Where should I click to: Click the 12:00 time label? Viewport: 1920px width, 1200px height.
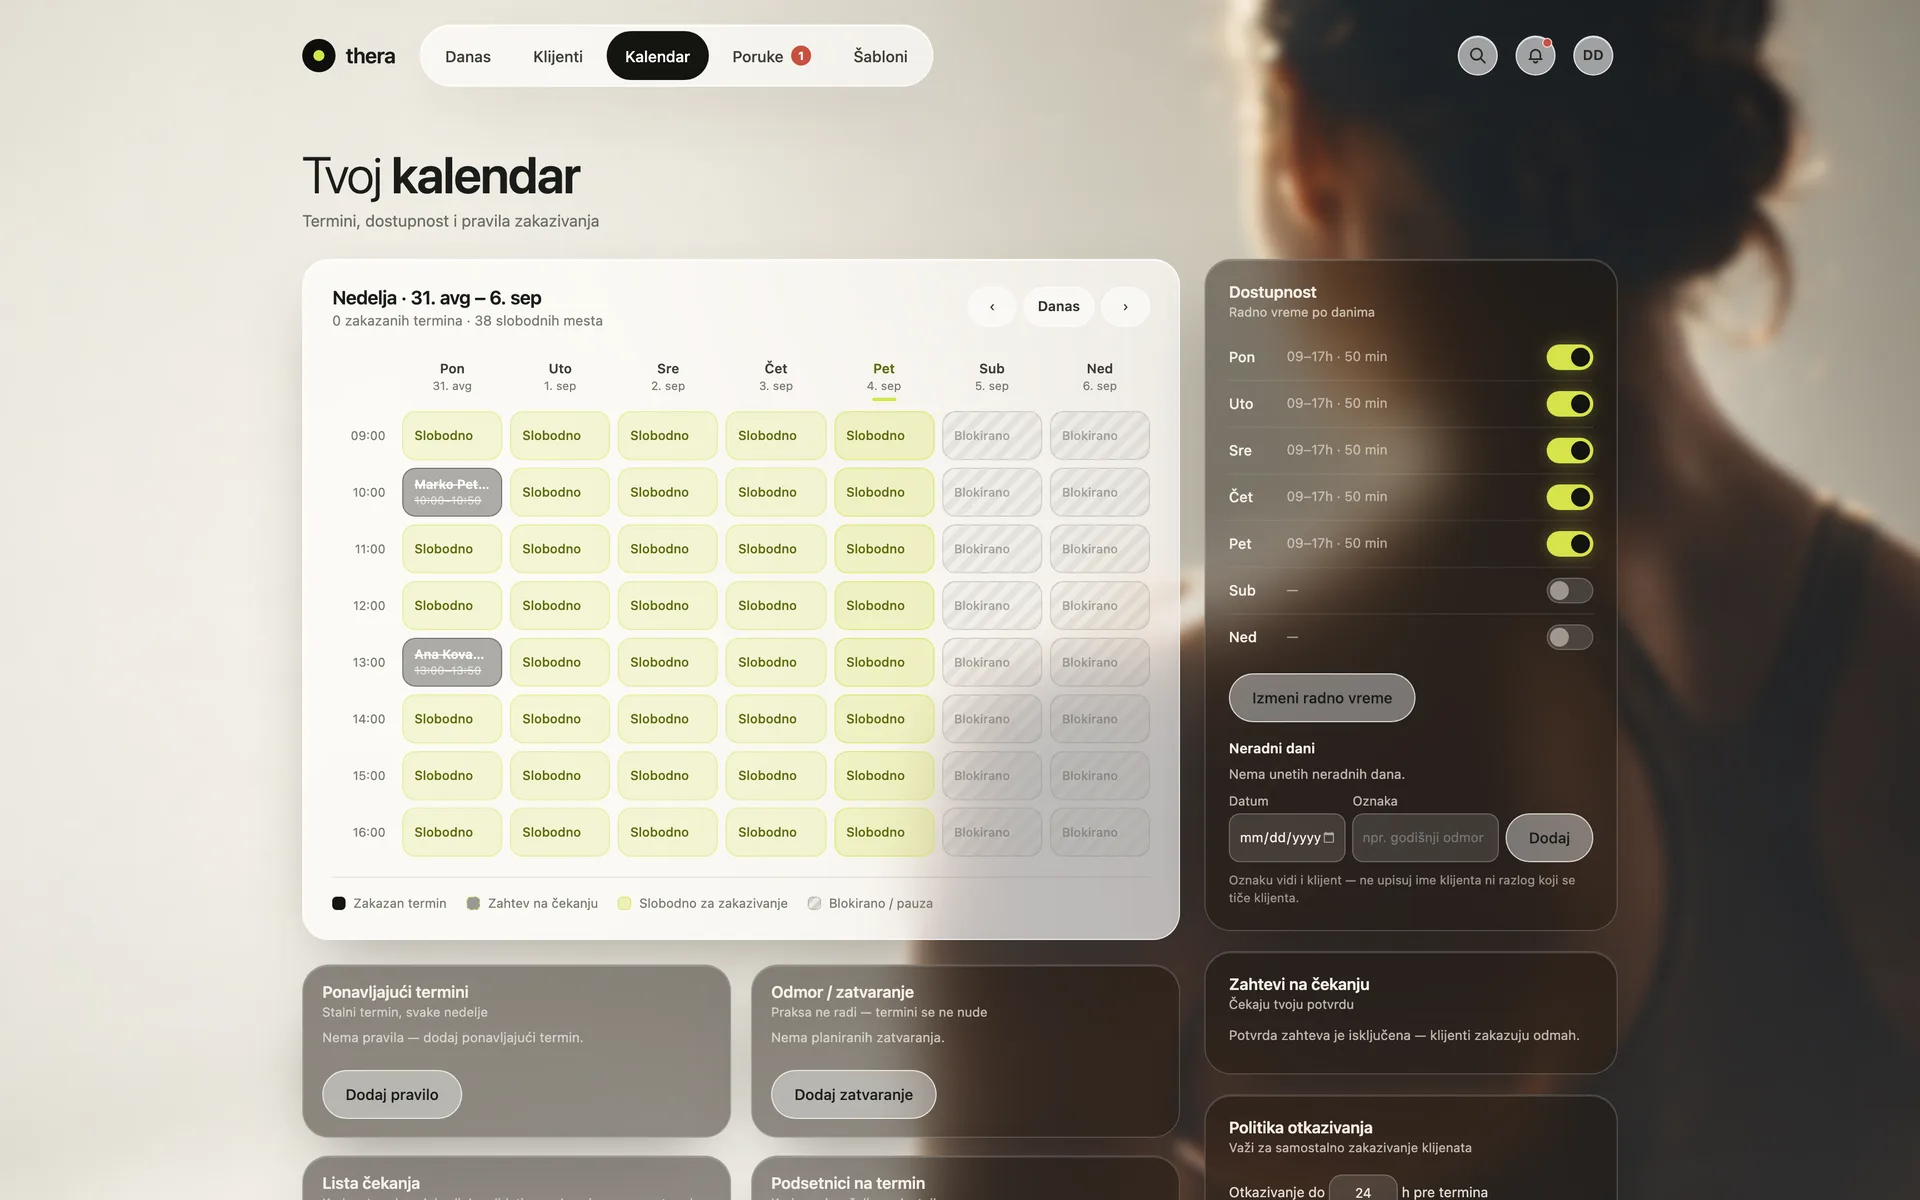click(x=369, y=606)
